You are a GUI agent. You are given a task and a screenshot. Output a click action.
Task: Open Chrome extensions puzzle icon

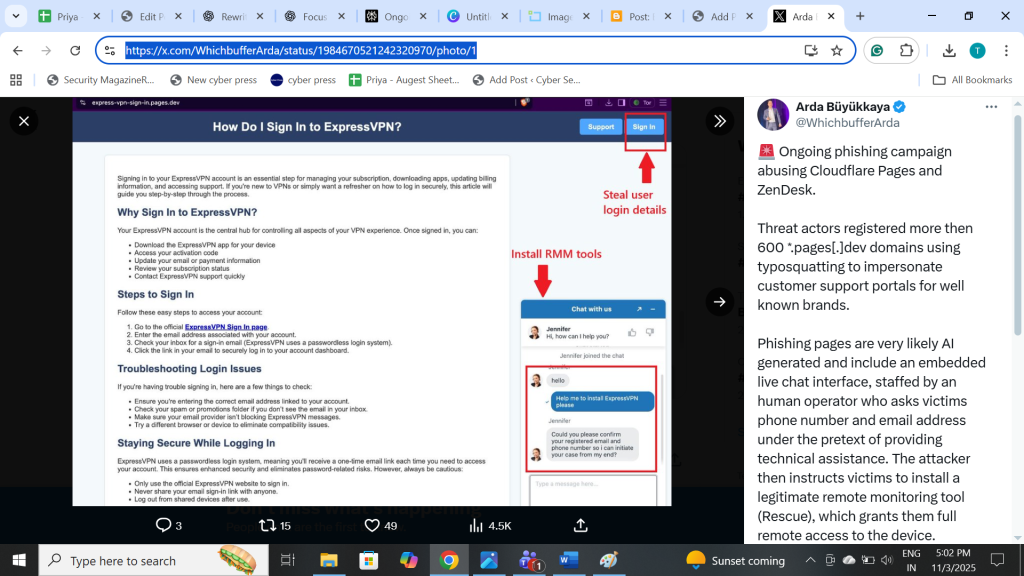click(906, 50)
